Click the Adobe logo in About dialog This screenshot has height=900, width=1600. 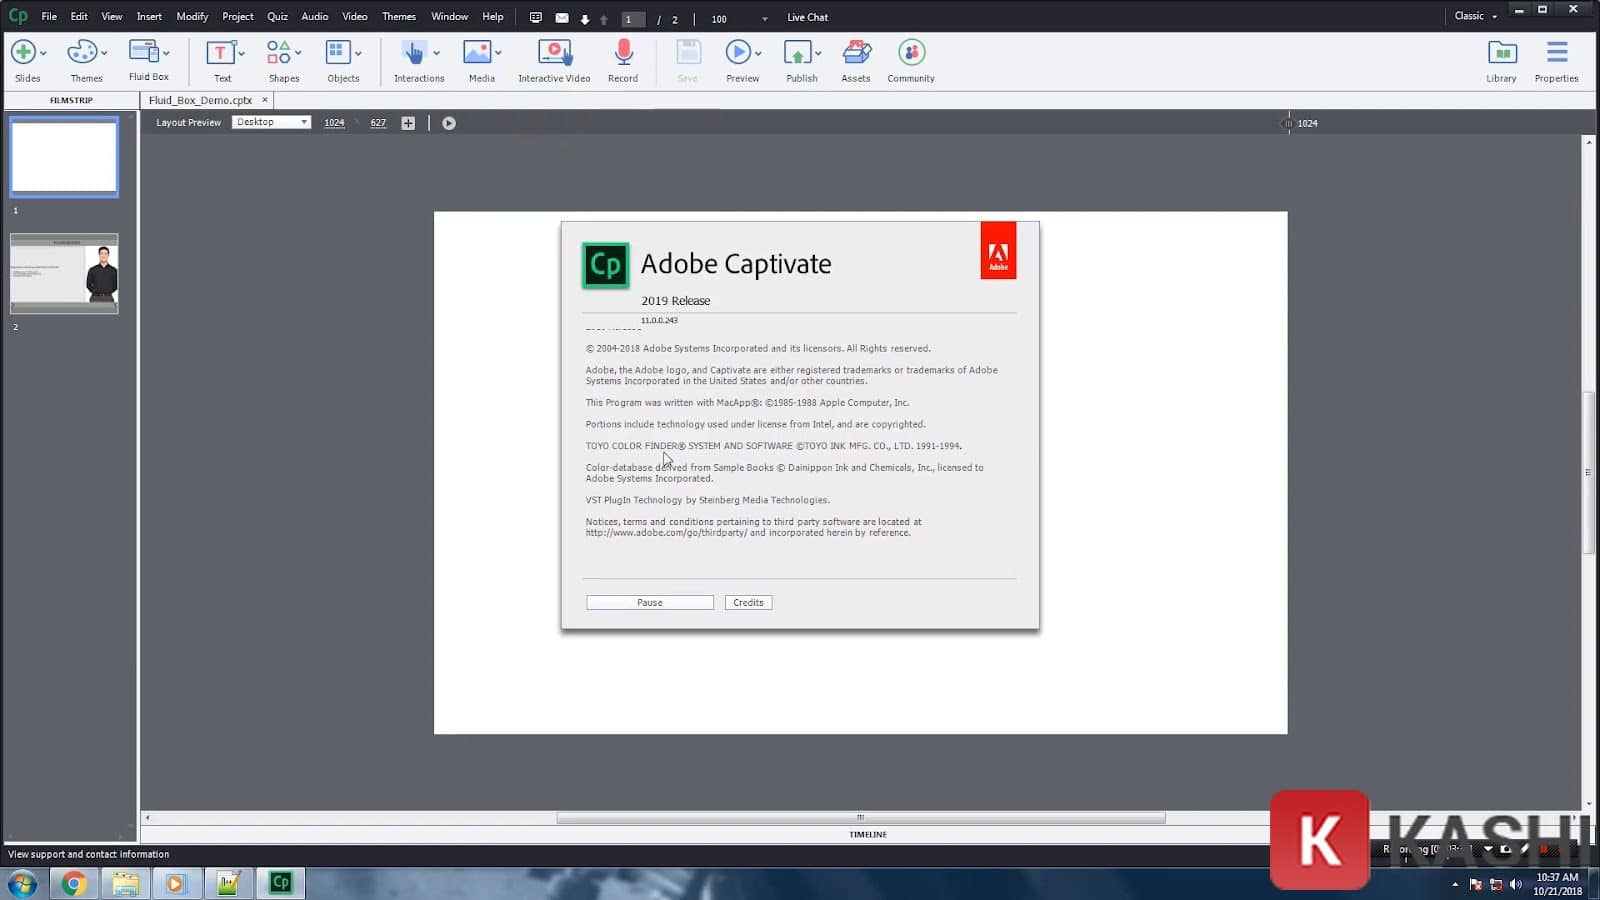point(998,250)
